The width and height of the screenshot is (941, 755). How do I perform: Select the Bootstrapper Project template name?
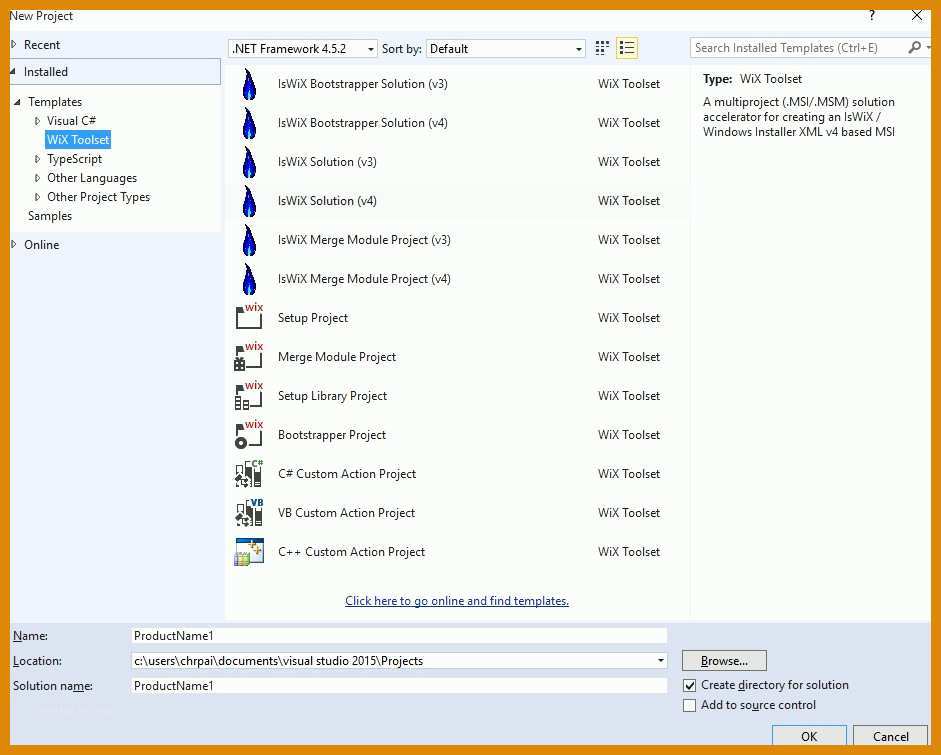tap(332, 435)
